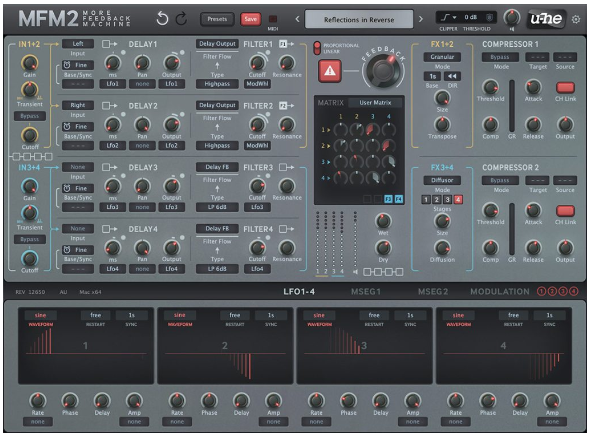Click the 0 dB clipper threshold value
The width and height of the screenshot is (590, 436).
470,17
